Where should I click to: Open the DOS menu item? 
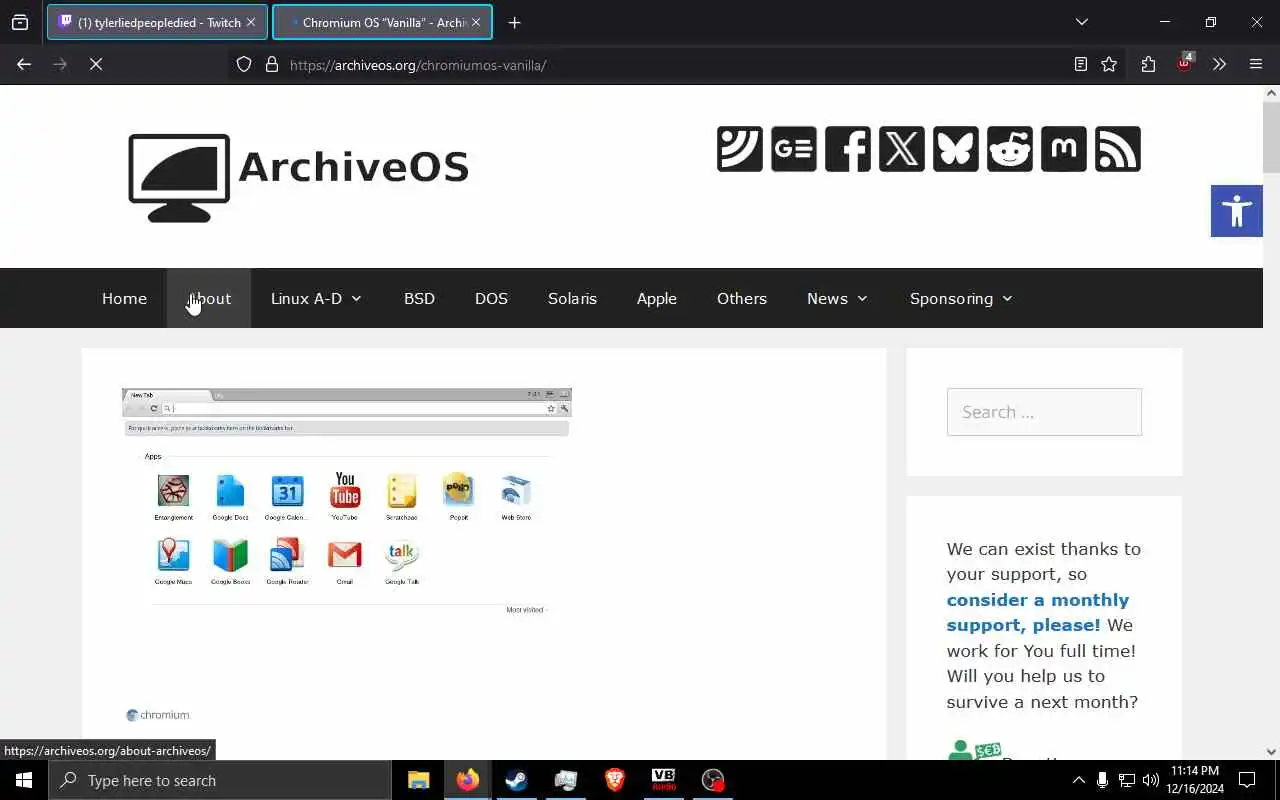click(491, 298)
